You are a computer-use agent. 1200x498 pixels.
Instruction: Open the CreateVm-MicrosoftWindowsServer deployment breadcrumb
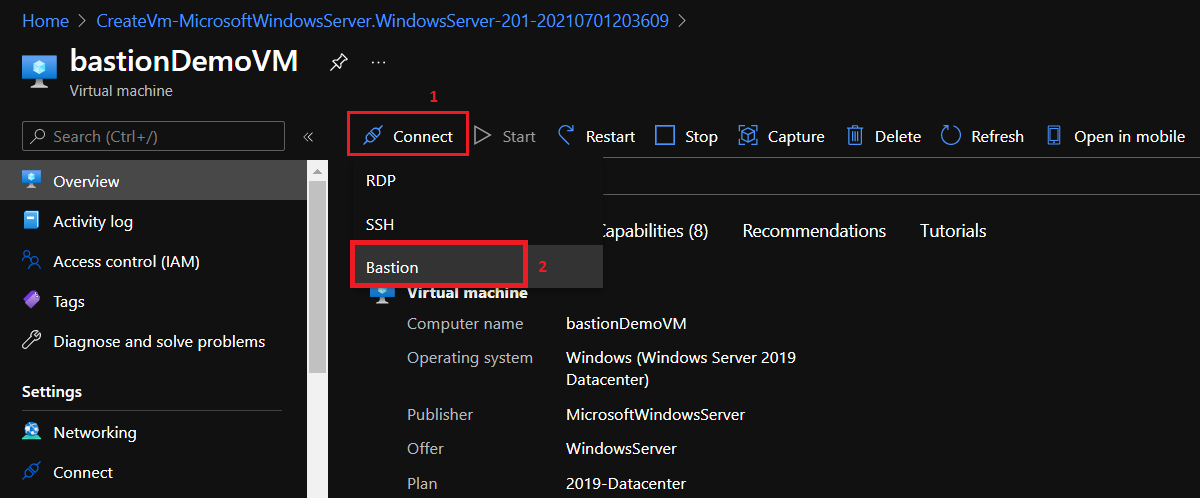point(383,20)
